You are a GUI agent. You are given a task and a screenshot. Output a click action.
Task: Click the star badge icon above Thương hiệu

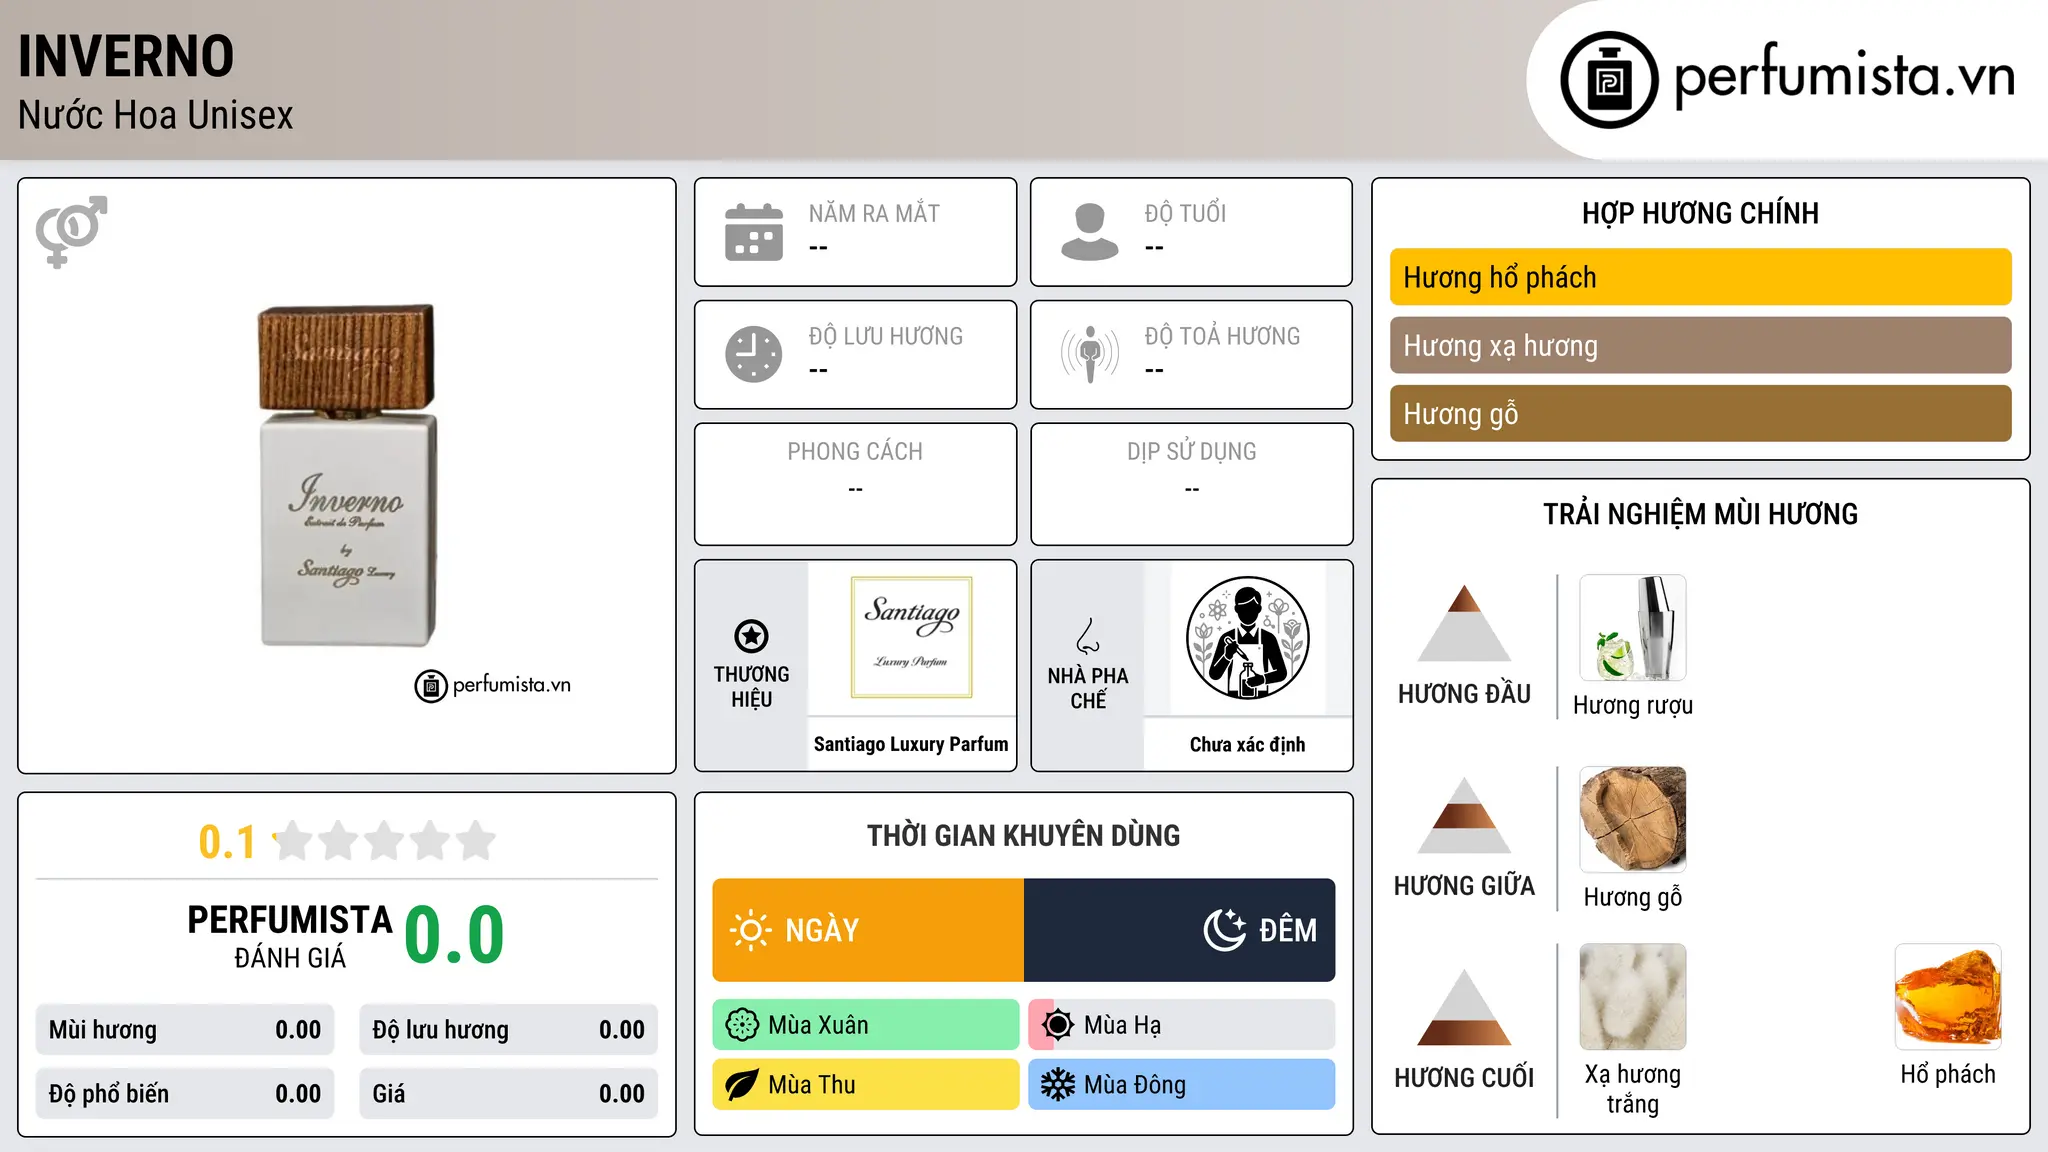tap(751, 636)
